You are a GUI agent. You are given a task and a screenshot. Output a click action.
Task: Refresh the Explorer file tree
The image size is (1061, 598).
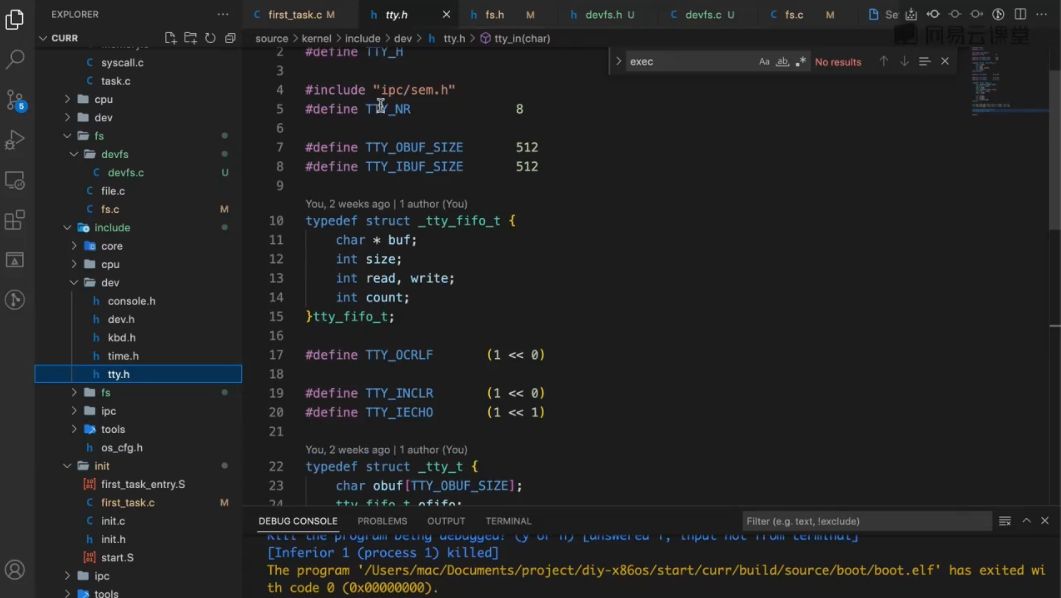click(x=210, y=38)
